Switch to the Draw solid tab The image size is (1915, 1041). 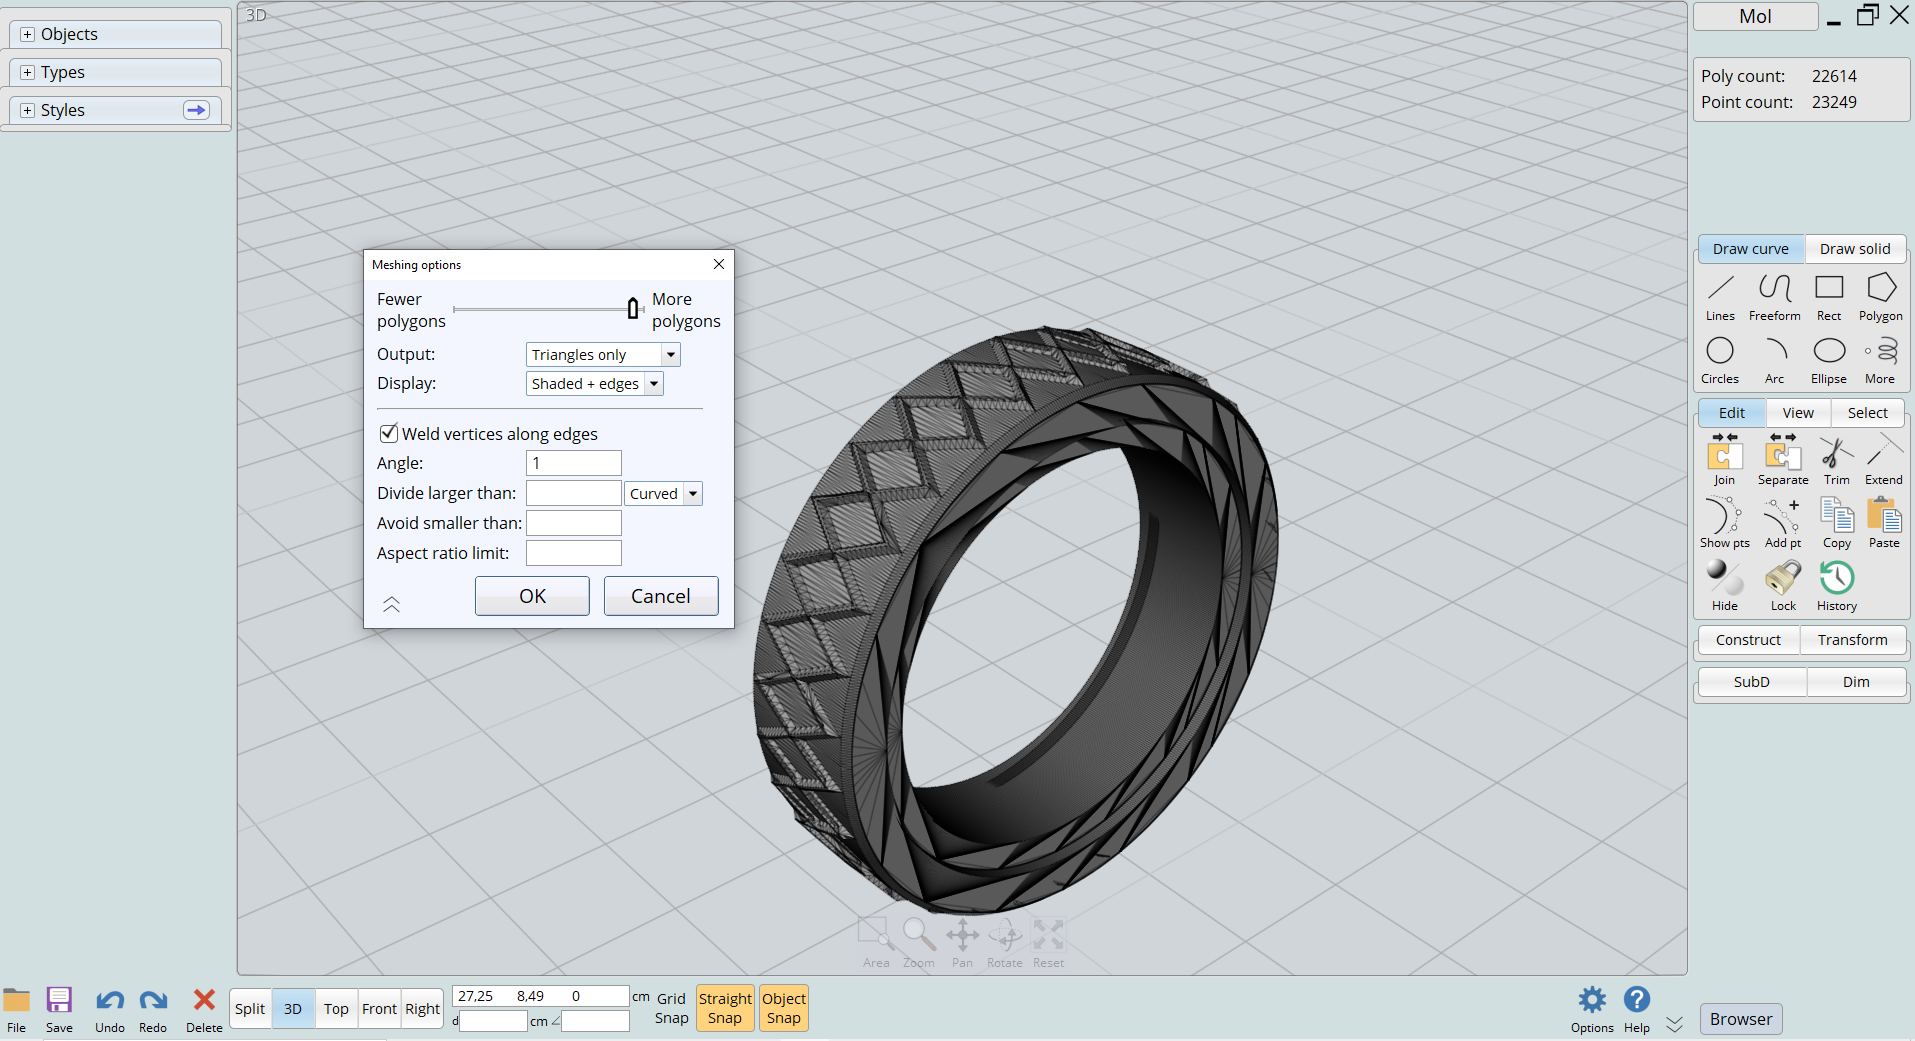(1854, 249)
